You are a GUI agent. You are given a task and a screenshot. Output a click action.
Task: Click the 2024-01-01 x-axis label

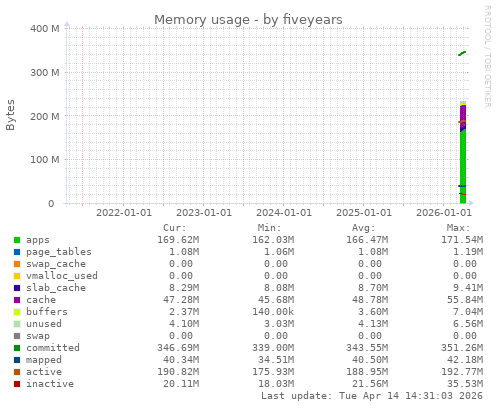pyautogui.click(x=284, y=213)
